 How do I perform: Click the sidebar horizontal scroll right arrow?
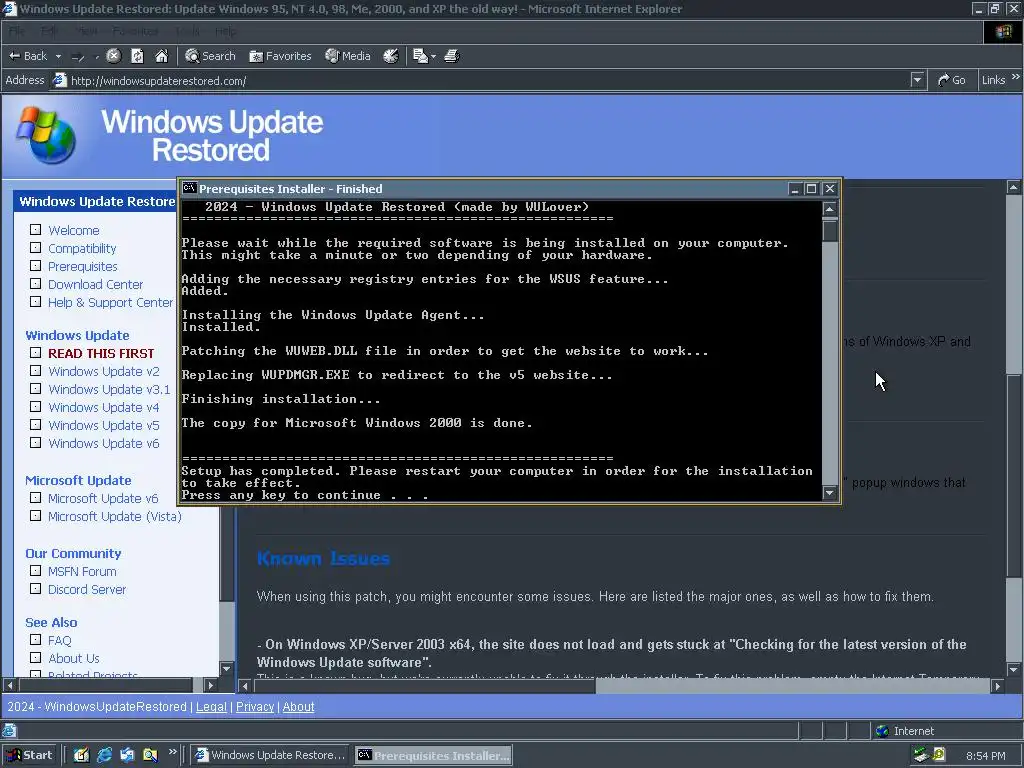tap(210, 686)
